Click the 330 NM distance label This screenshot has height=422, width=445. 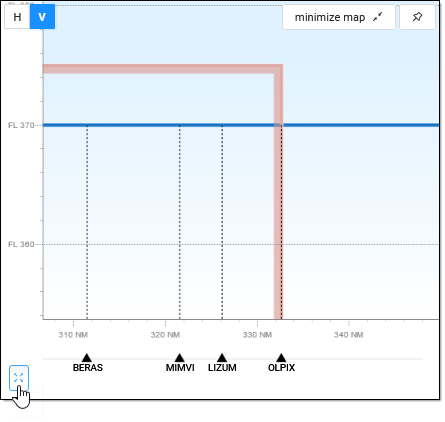[x=257, y=335]
